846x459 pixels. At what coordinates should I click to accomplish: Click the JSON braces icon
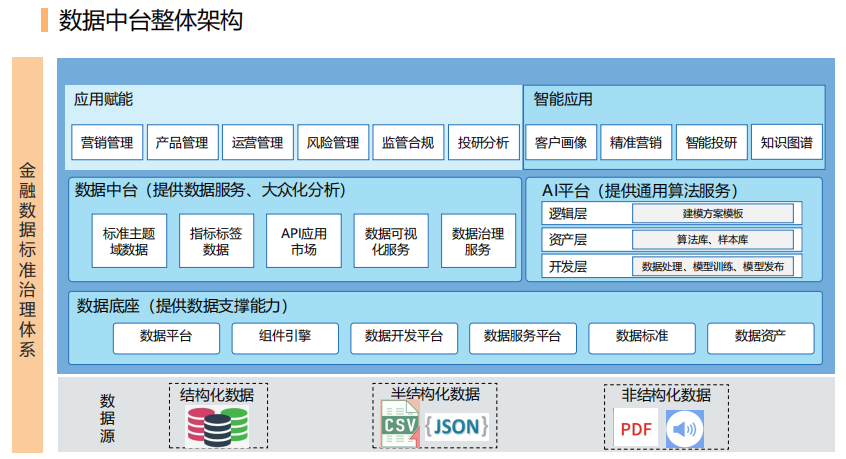456,427
